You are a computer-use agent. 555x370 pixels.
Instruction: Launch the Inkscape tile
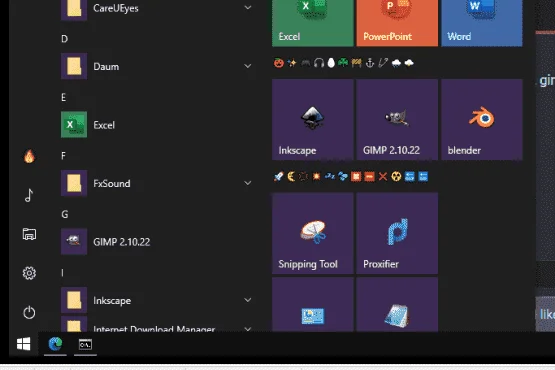[x=313, y=119]
